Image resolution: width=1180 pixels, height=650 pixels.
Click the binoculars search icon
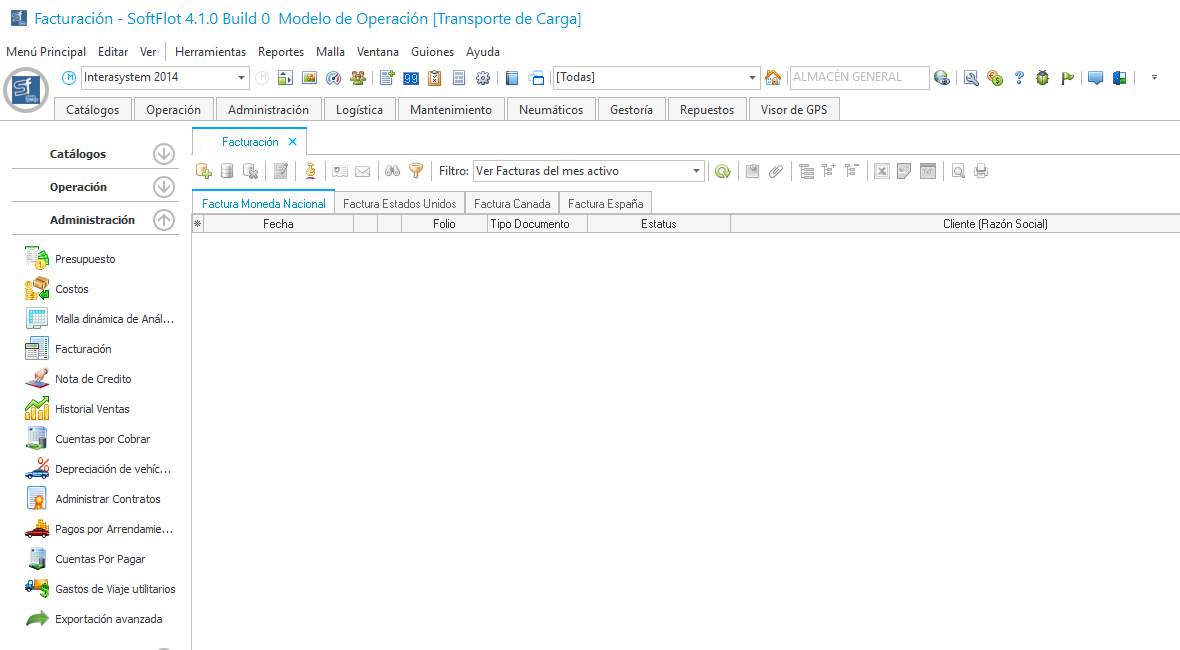[393, 171]
